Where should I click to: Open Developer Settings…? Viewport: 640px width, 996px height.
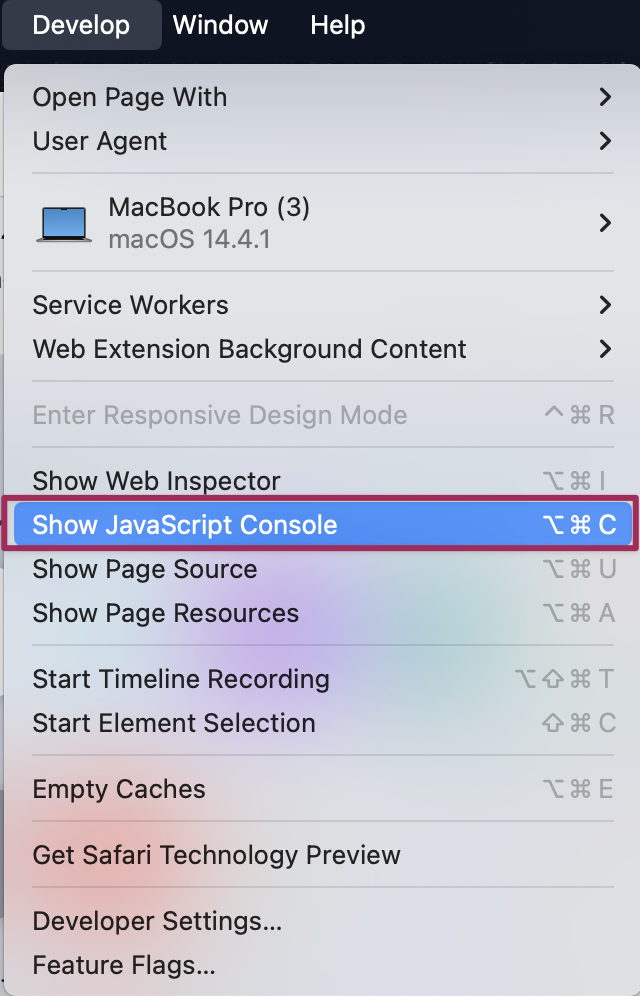point(157,921)
